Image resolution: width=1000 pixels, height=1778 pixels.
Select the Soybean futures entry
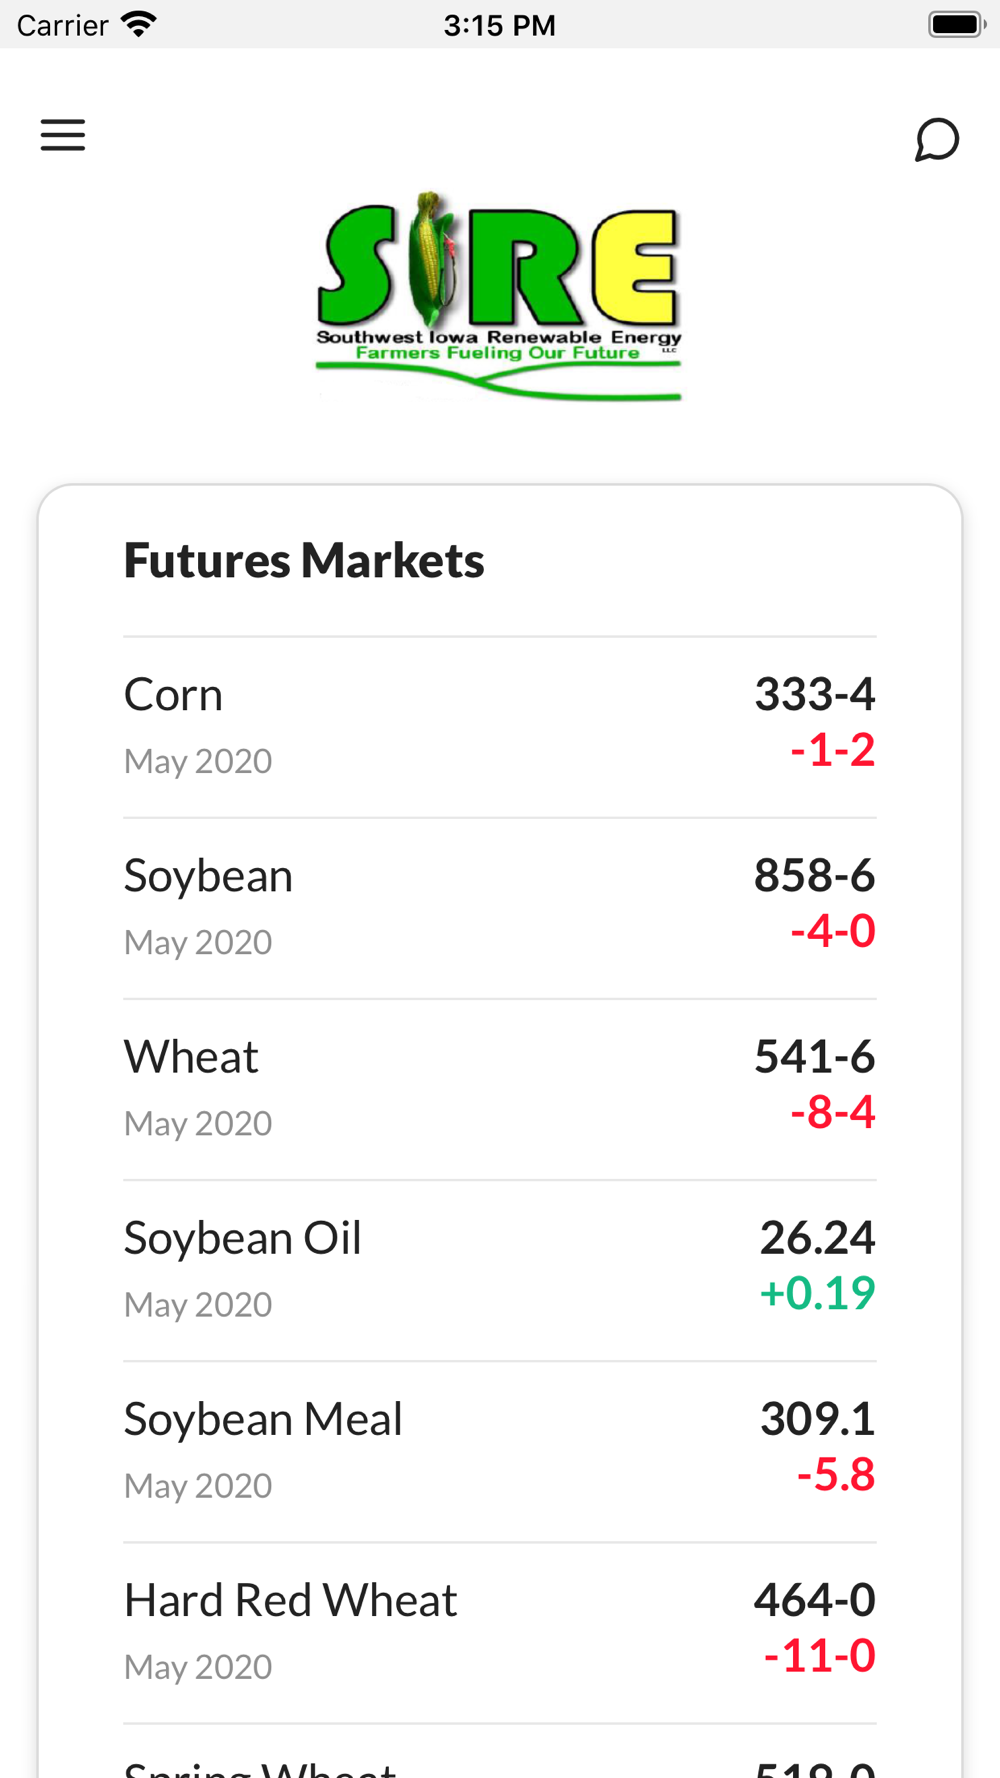coord(499,908)
